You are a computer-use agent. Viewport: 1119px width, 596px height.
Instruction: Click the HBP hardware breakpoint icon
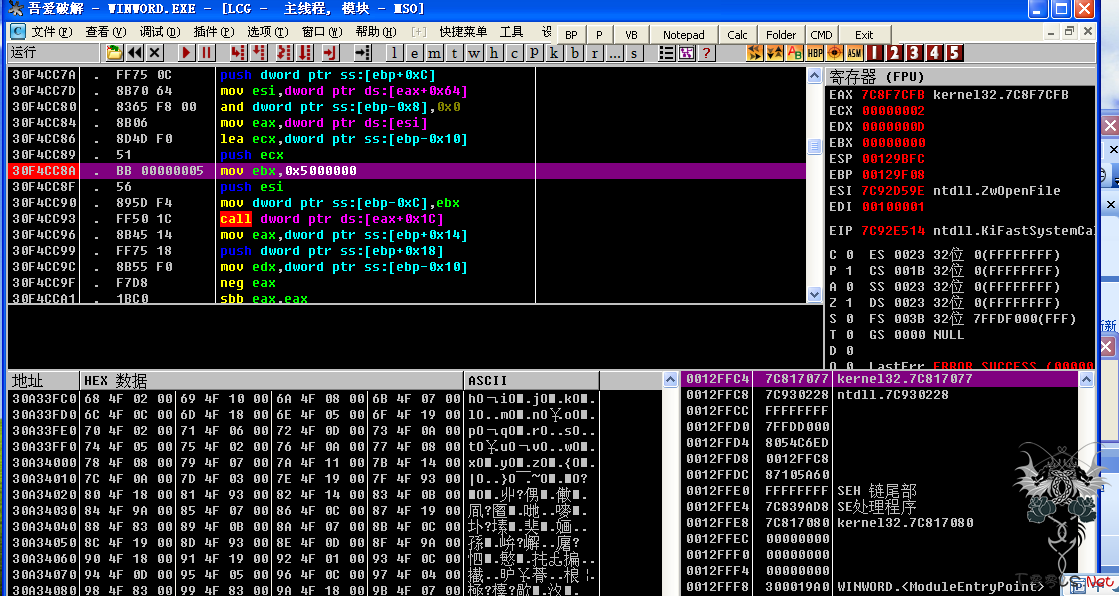(x=815, y=53)
